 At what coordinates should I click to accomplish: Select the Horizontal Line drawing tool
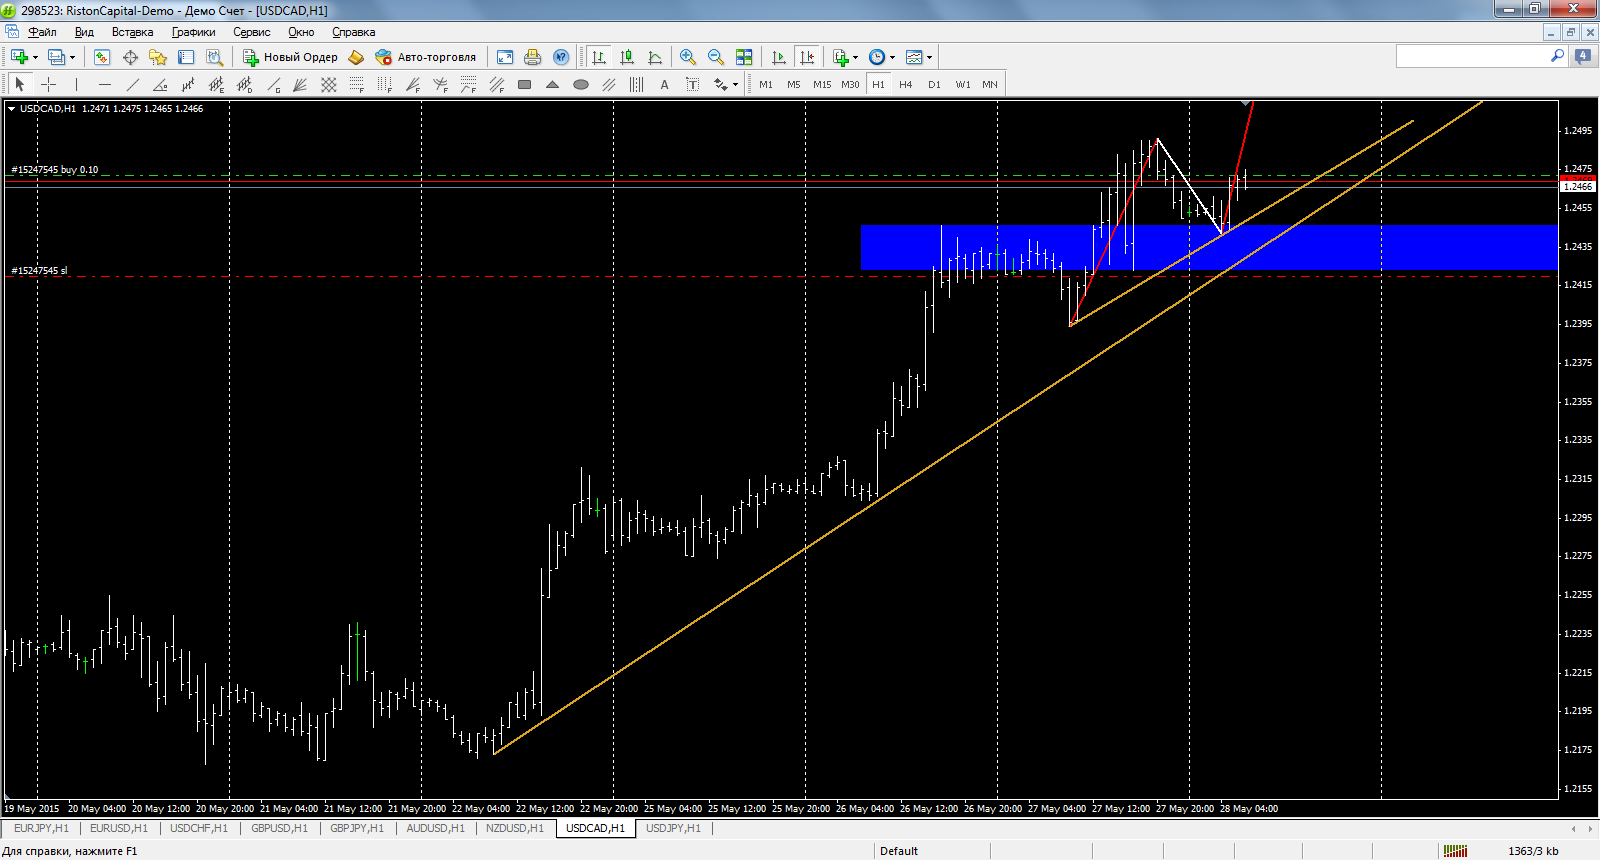click(104, 85)
